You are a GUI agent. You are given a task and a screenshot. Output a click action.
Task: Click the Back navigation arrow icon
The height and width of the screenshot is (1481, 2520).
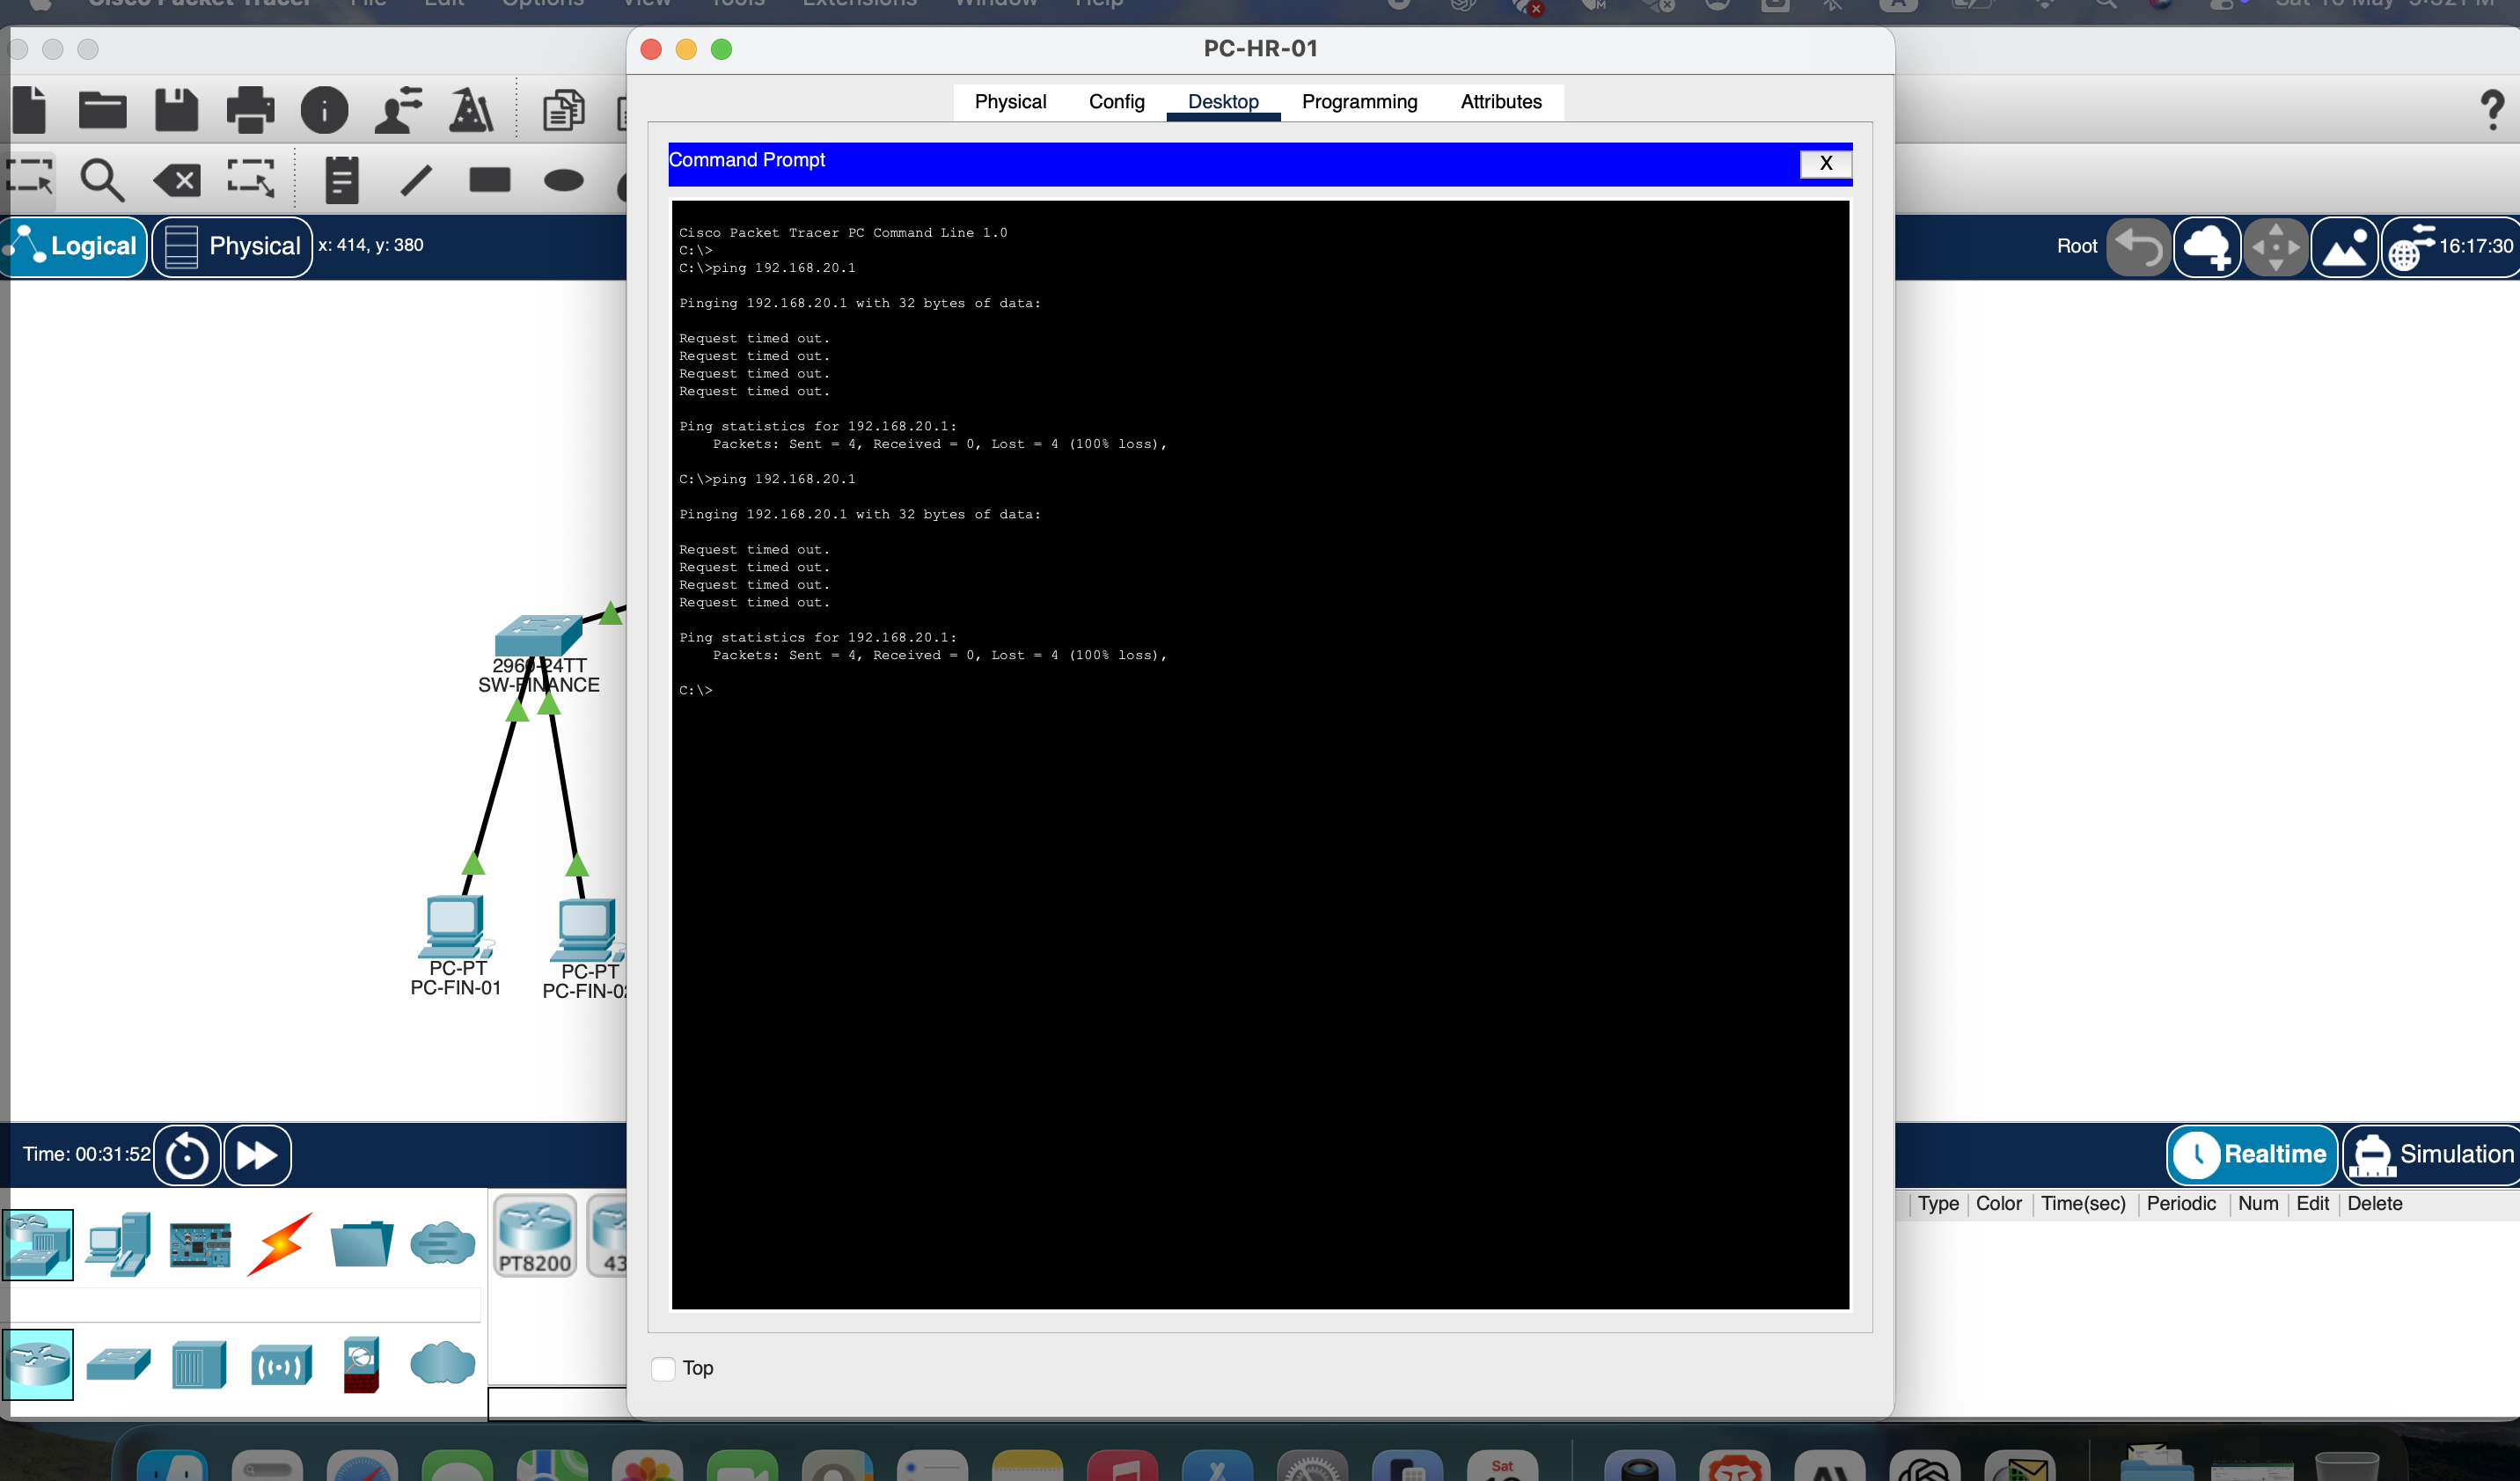click(x=2138, y=247)
